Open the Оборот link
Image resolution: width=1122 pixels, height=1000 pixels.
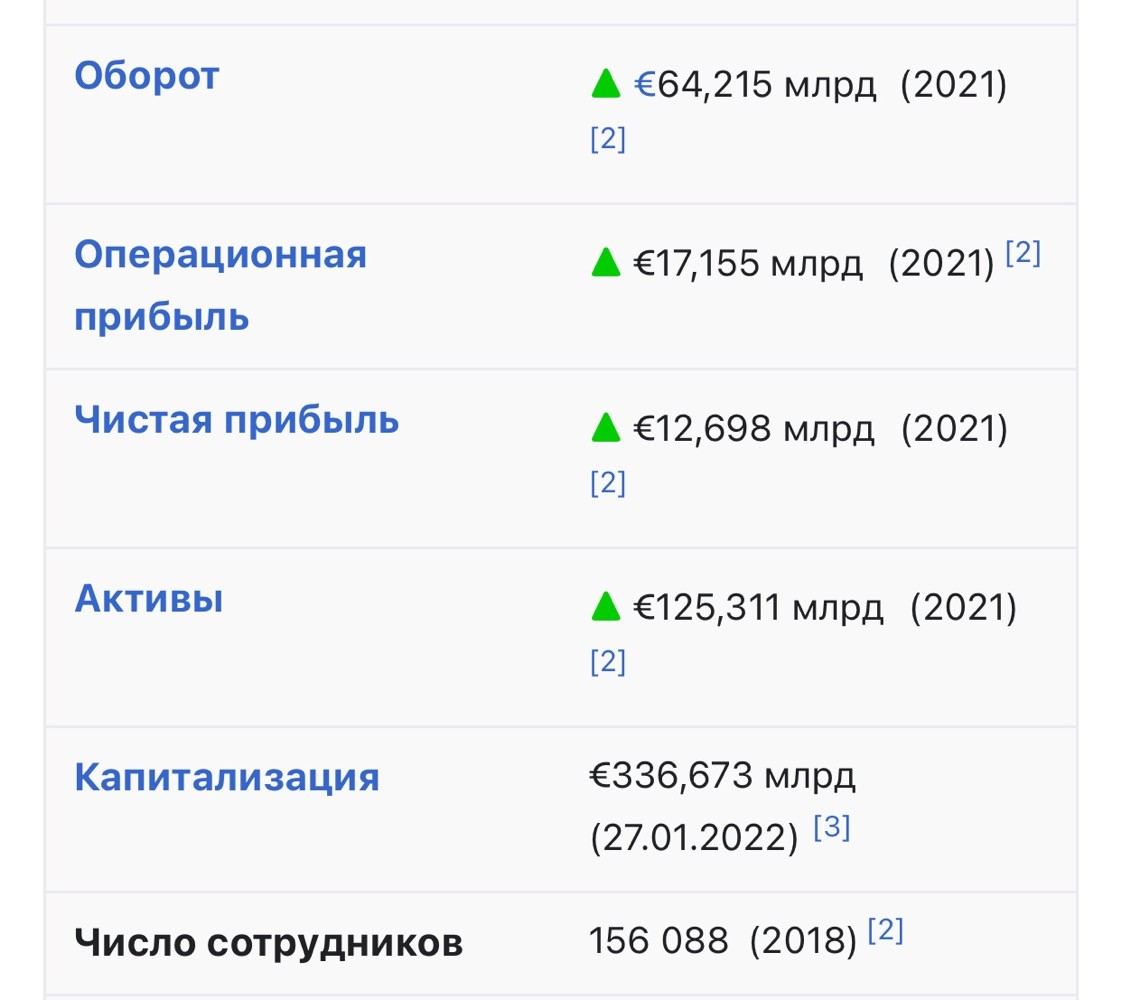click(x=147, y=75)
